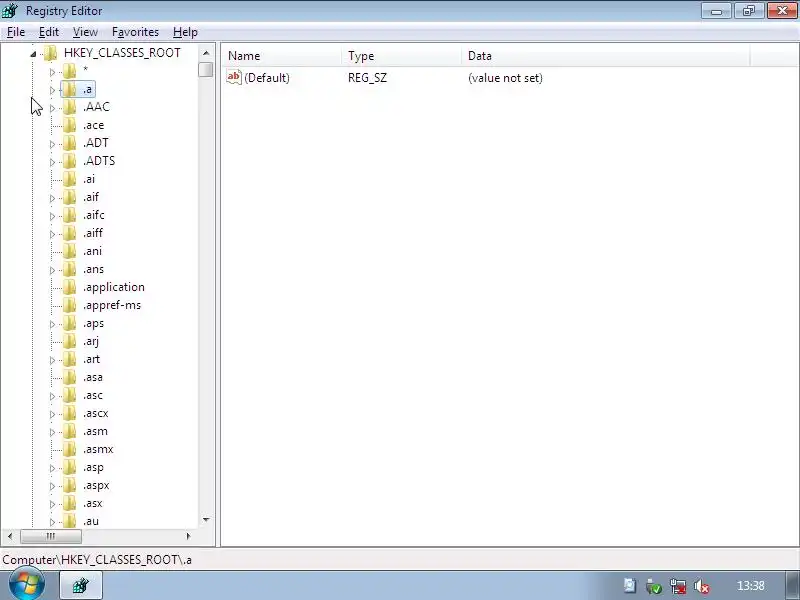This screenshot has height=600, width=800.
Task: Click the .ADTS folder icon
Action: 69,161
